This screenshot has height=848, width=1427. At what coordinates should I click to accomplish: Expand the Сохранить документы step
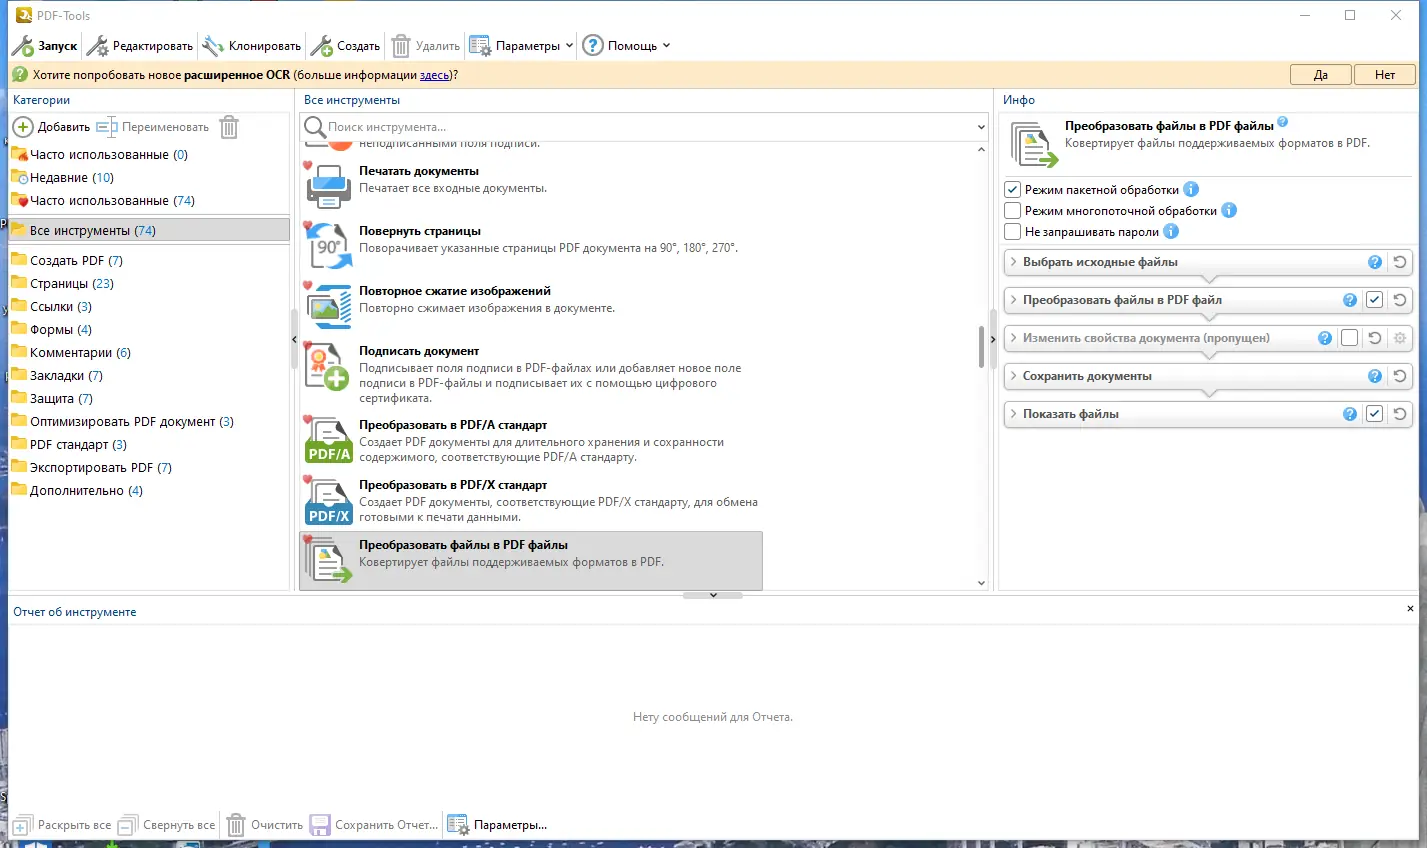pyautogui.click(x=1013, y=376)
